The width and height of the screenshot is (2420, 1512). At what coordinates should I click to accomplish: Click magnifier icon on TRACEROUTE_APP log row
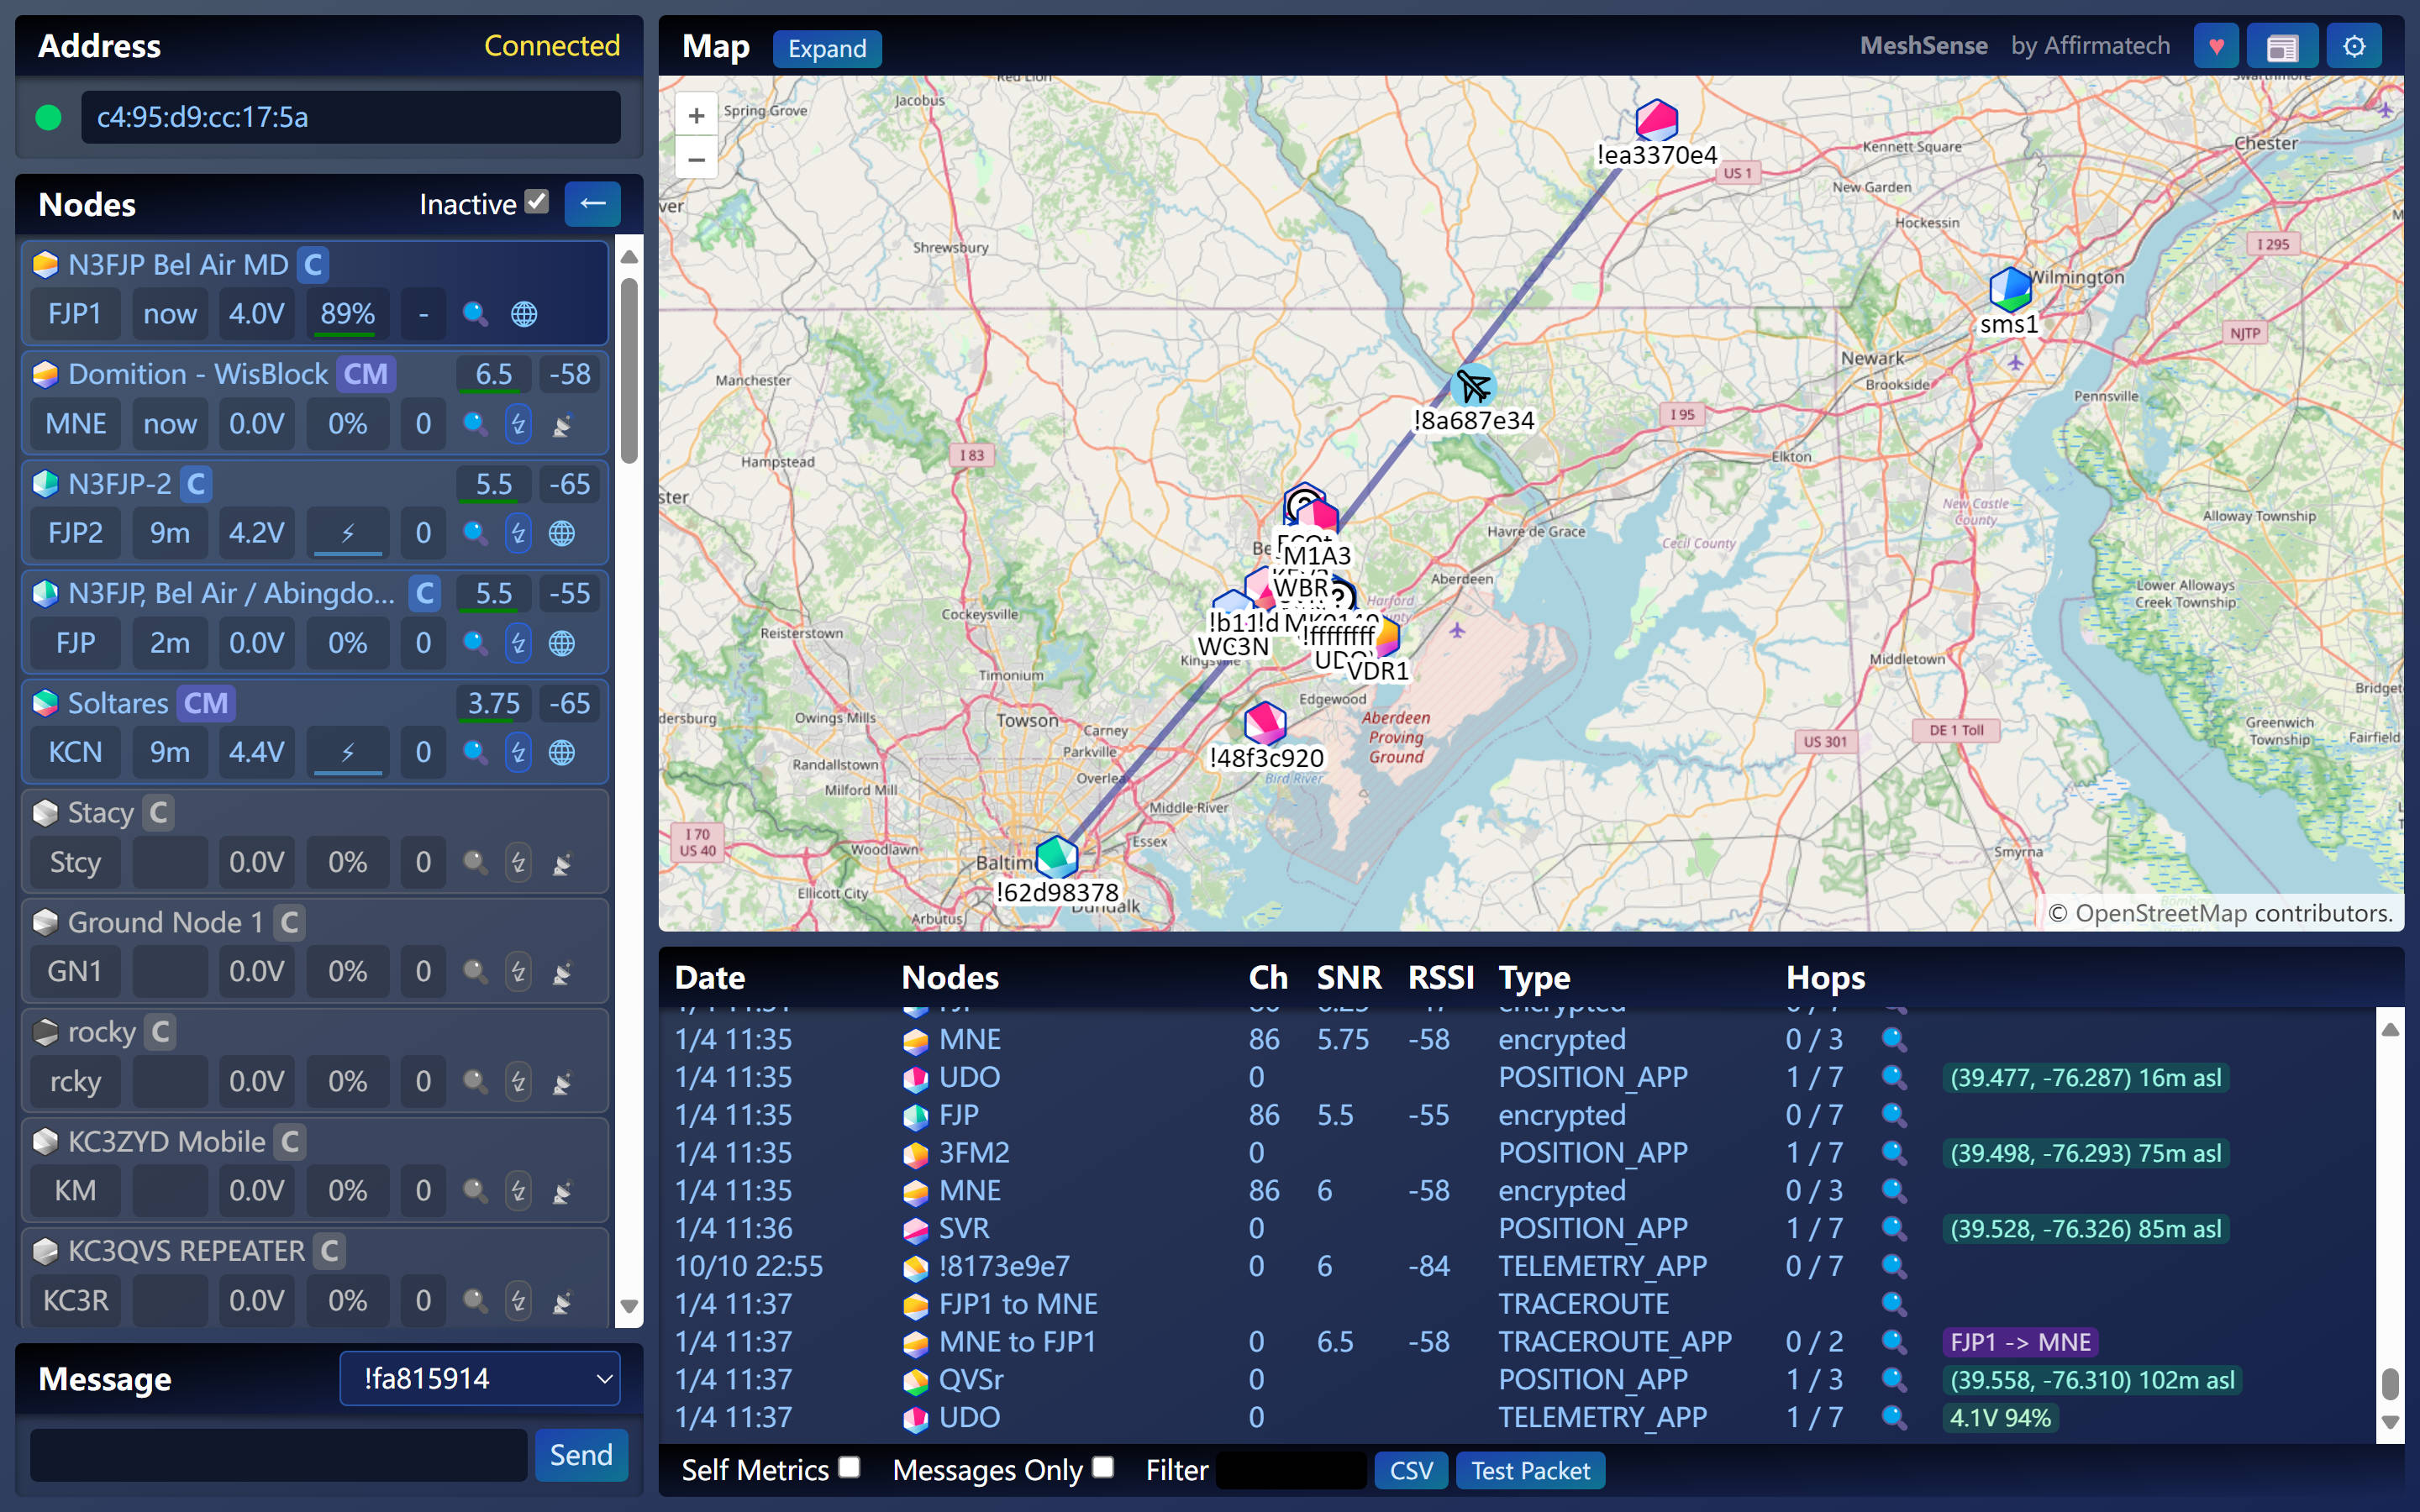(1893, 1341)
